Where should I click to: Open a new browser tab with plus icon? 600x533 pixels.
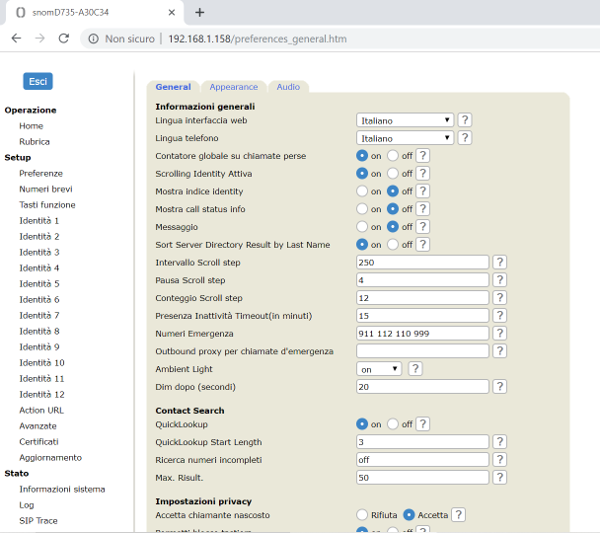tap(199, 13)
